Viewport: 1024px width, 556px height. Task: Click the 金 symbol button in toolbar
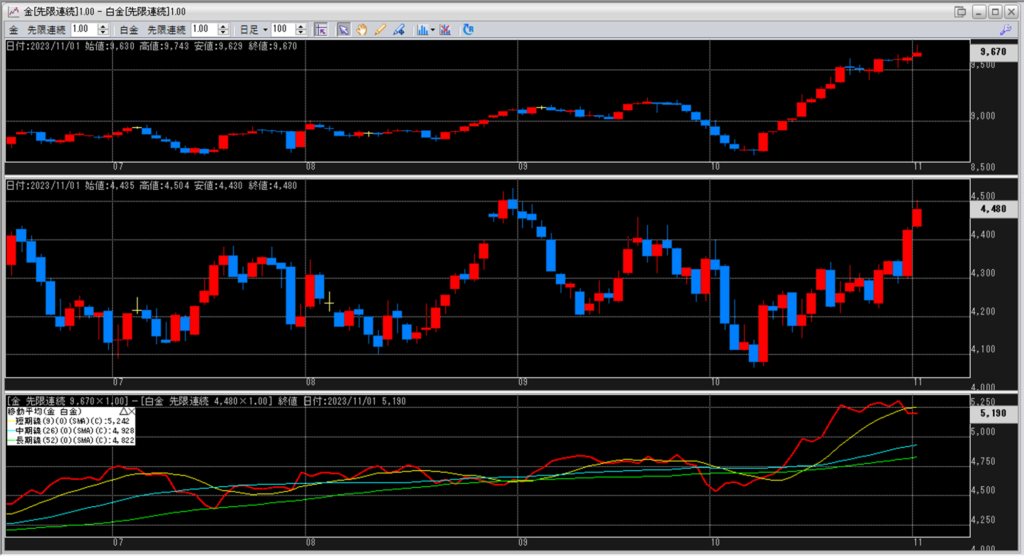[13, 30]
